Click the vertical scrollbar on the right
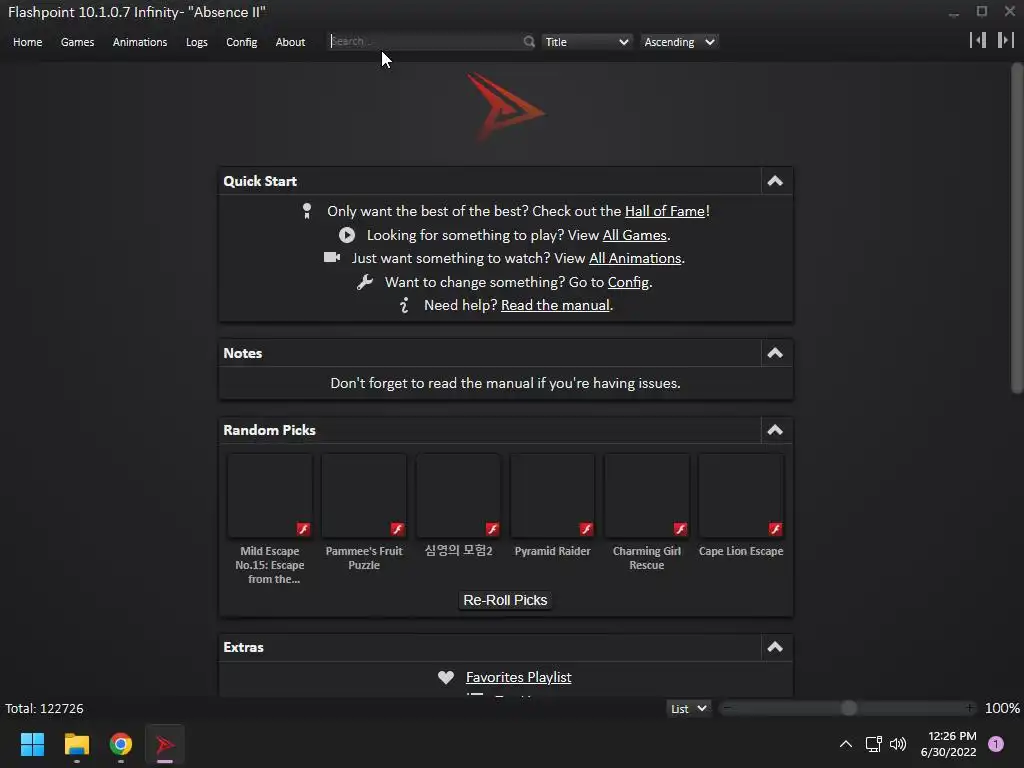Image resolution: width=1024 pixels, height=768 pixels. pyautogui.click(x=1017, y=229)
